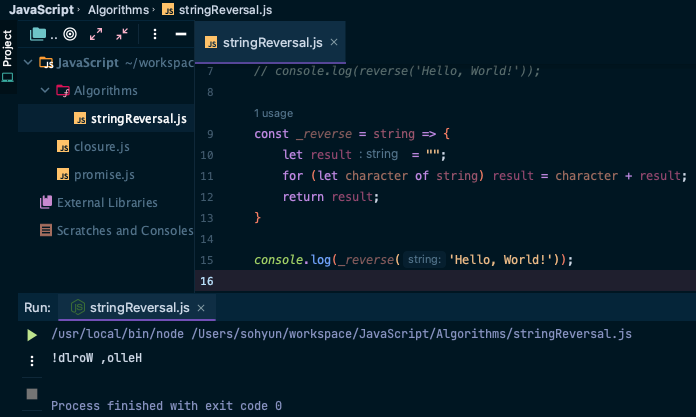This screenshot has height=417, width=696.
Task: Expand all project tree nodes icon
Action: [96, 34]
